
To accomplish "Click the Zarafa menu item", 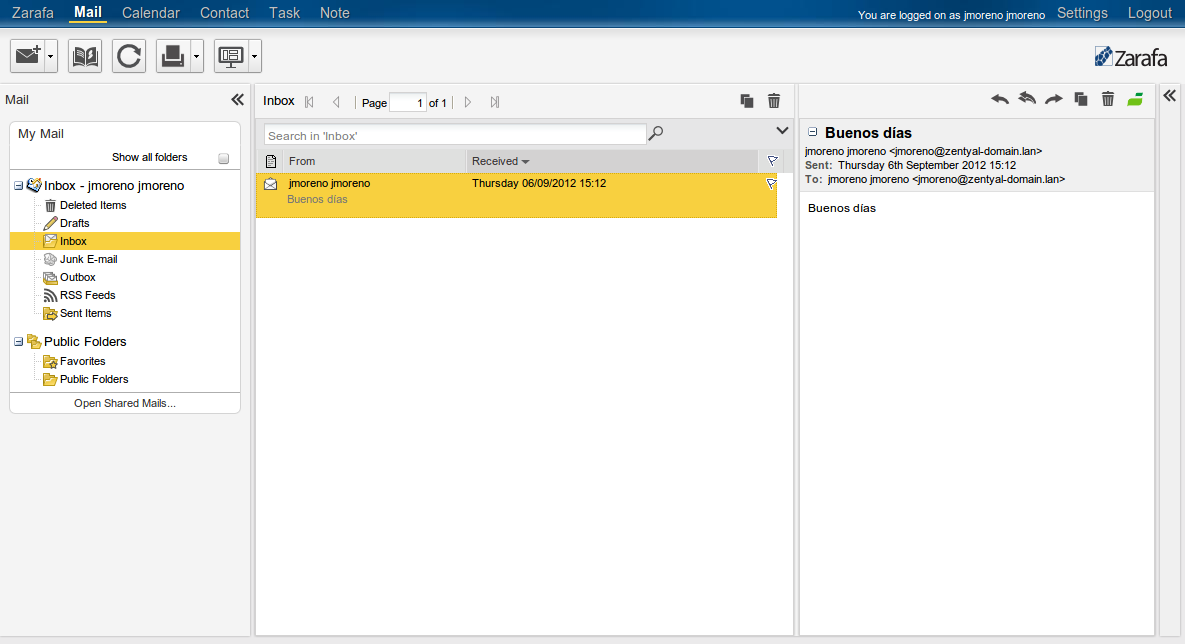I will 32,13.
